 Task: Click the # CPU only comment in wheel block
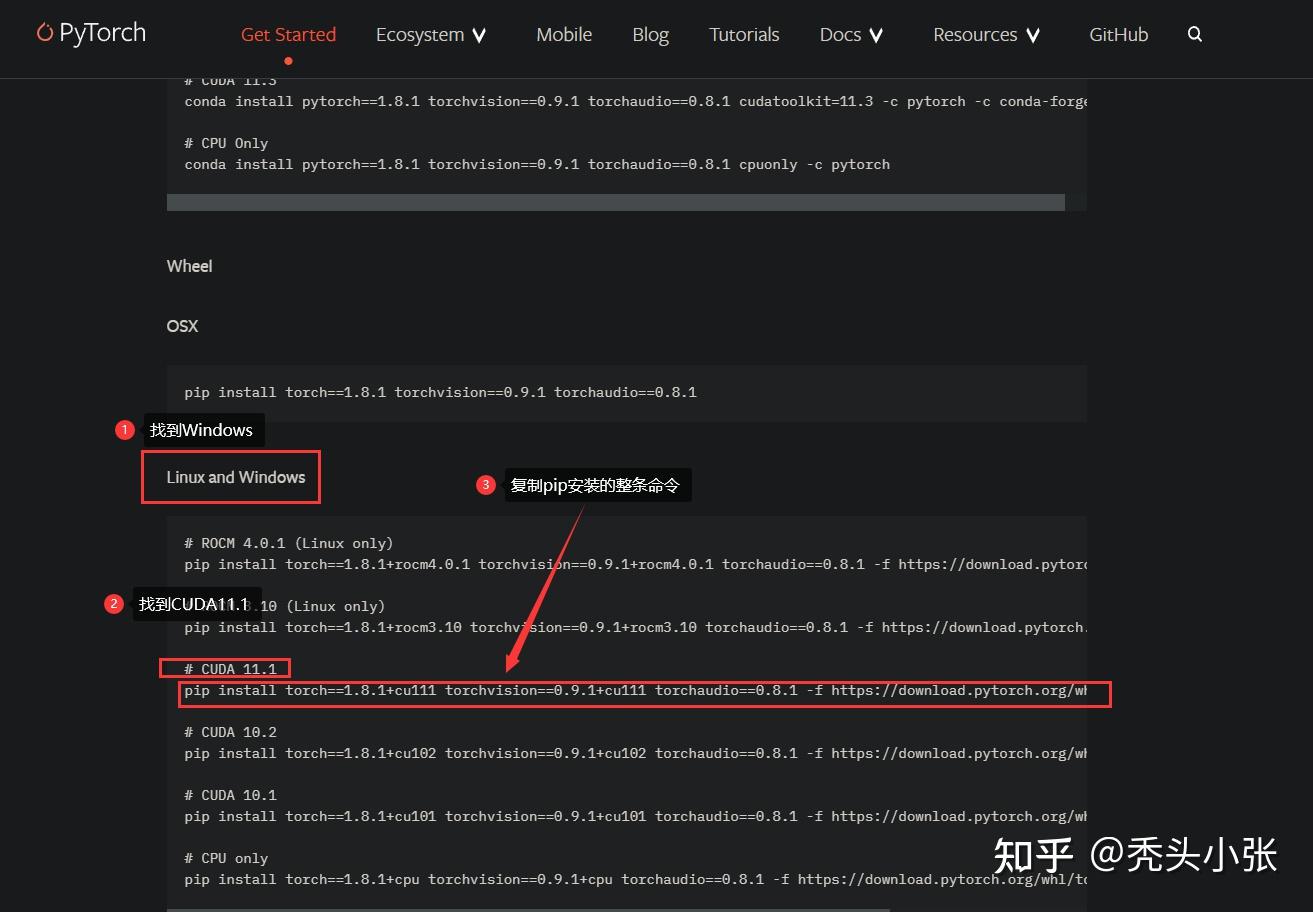point(226,858)
